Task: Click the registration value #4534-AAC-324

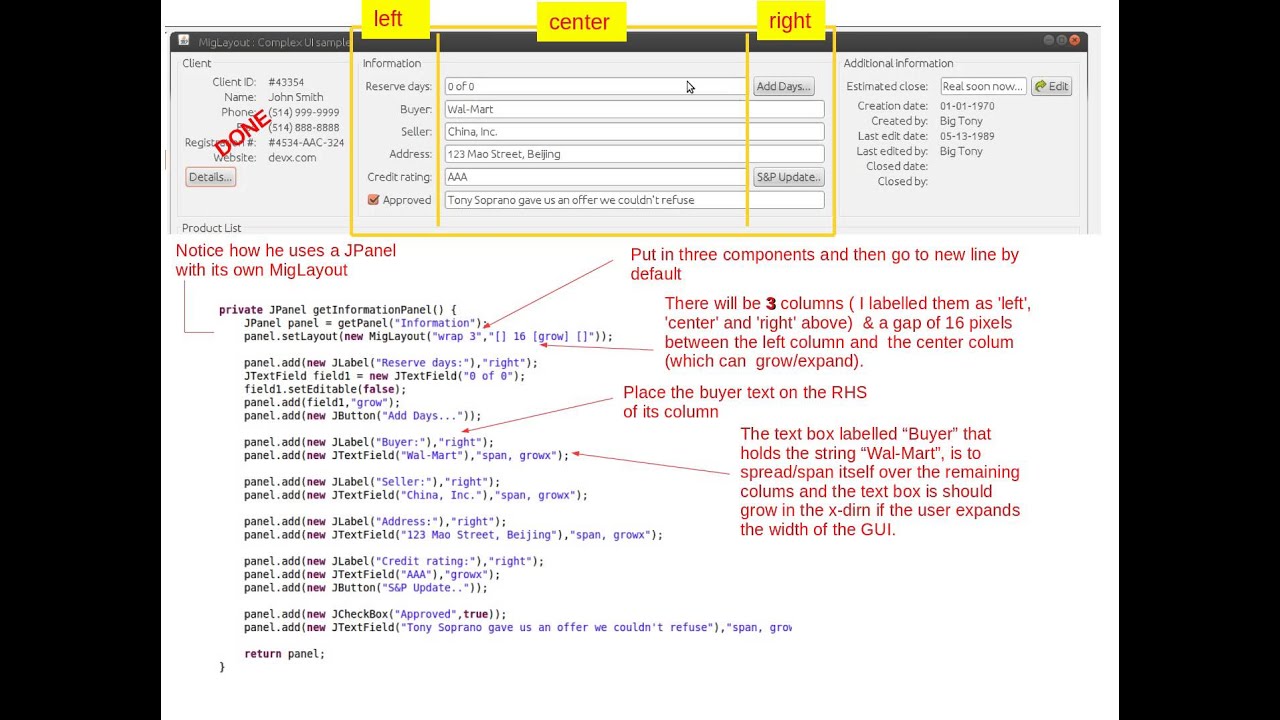Action: 306,143
